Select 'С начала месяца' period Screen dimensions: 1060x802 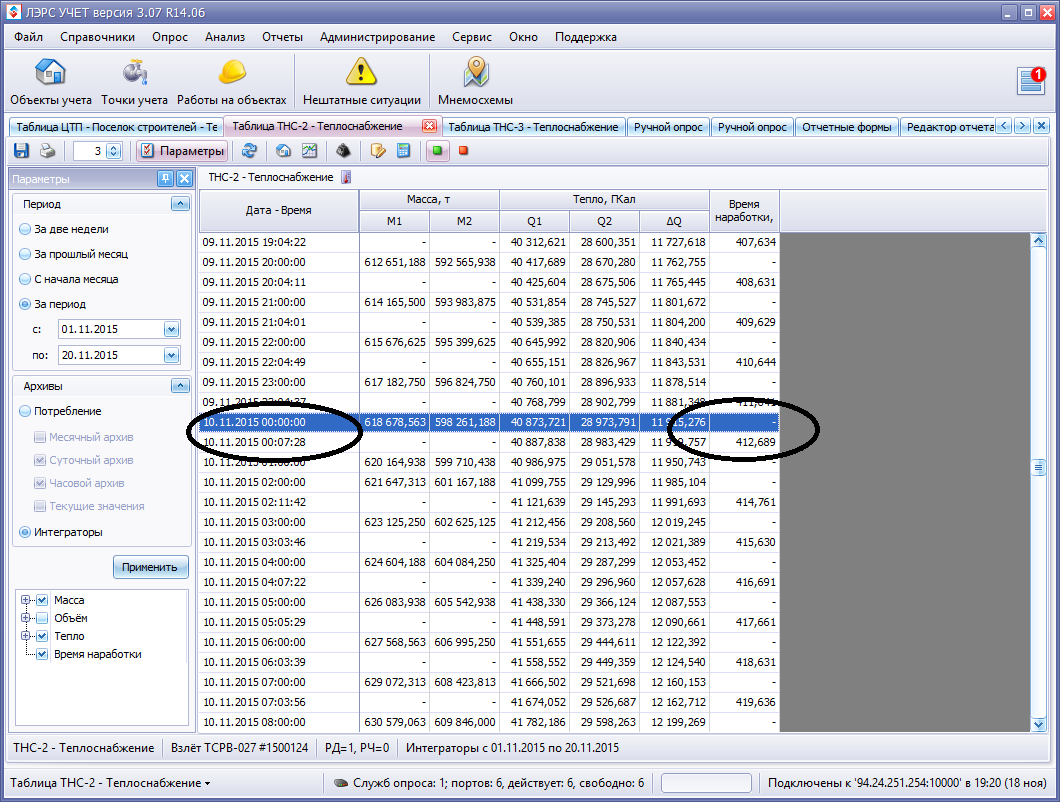[x=69, y=279]
